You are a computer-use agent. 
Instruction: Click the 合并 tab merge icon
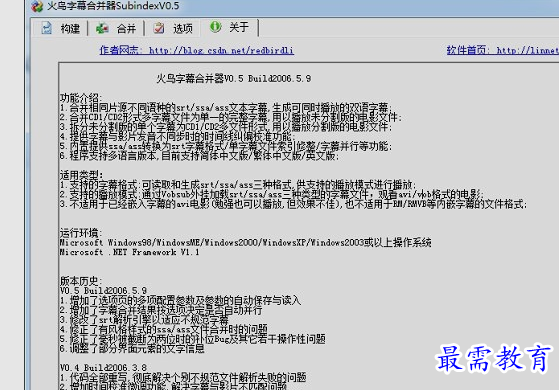102,28
